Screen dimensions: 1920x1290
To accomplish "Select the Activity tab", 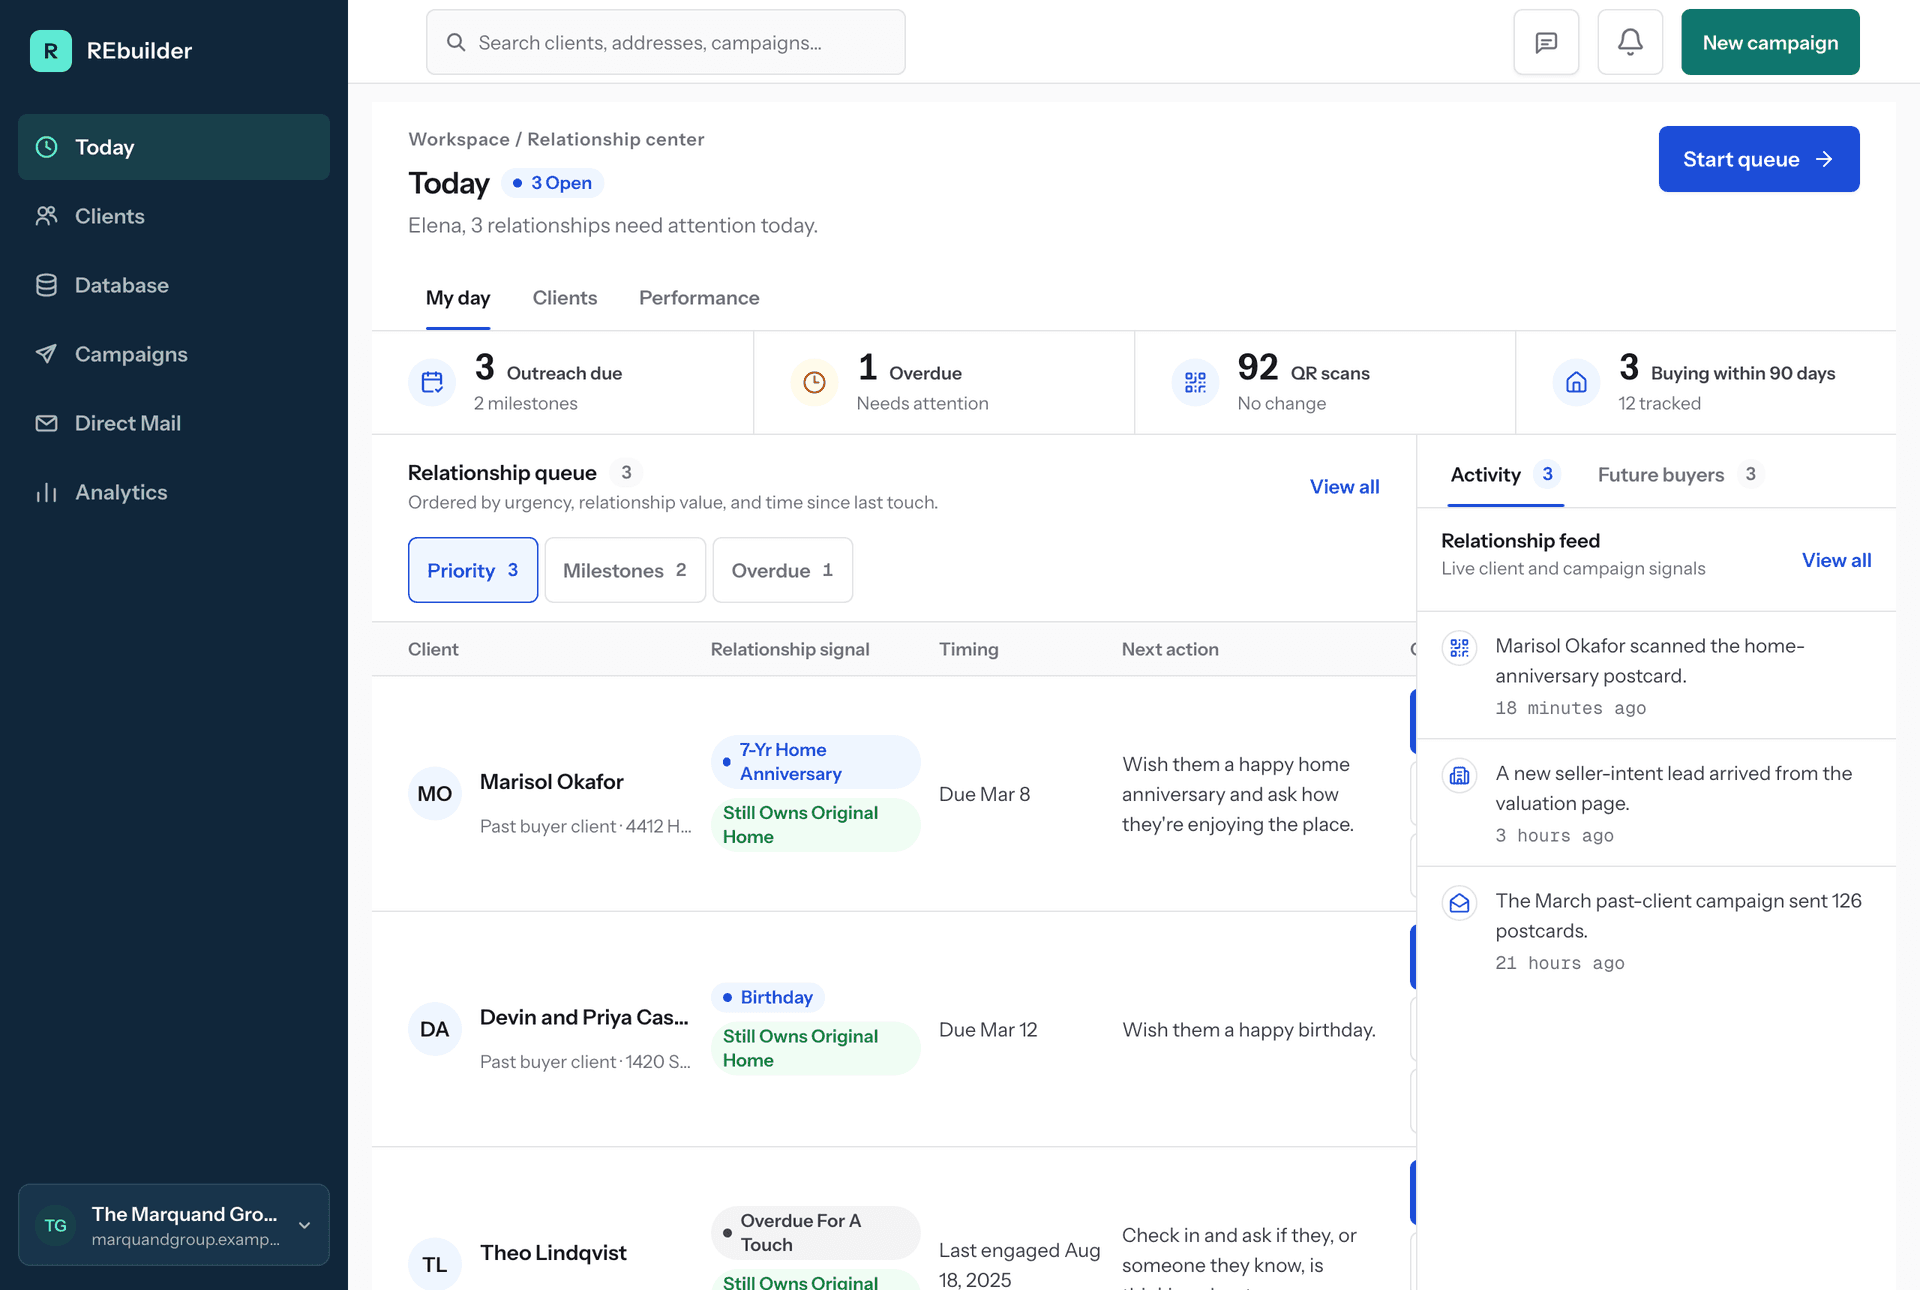I will (1506, 474).
